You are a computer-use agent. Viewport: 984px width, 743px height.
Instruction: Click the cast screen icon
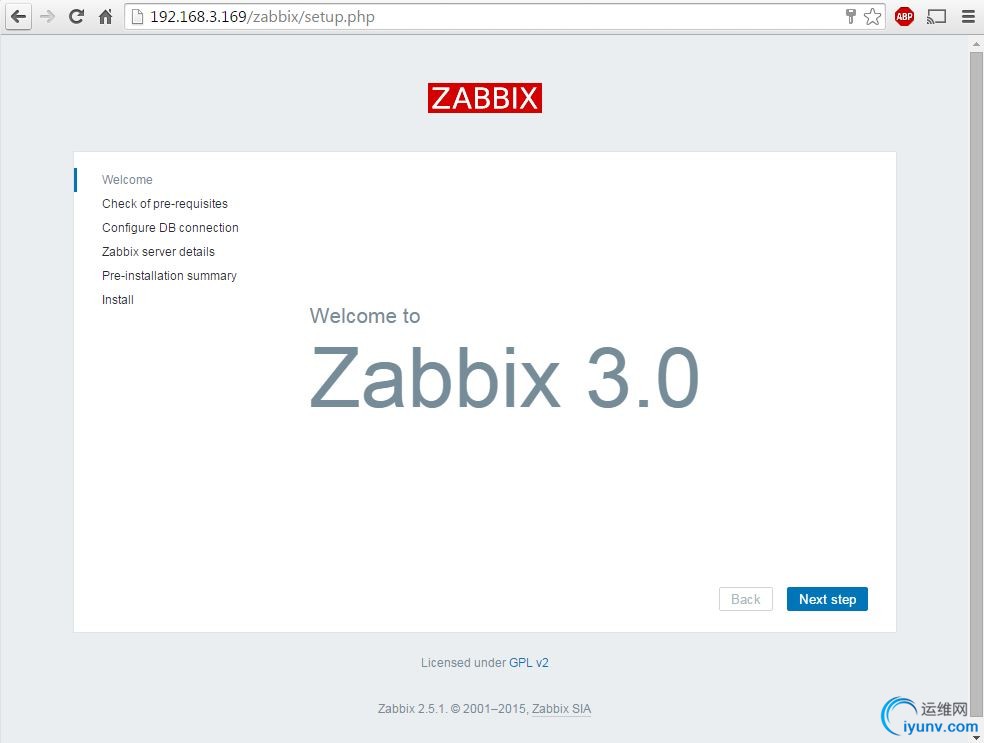[x=936, y=17]
